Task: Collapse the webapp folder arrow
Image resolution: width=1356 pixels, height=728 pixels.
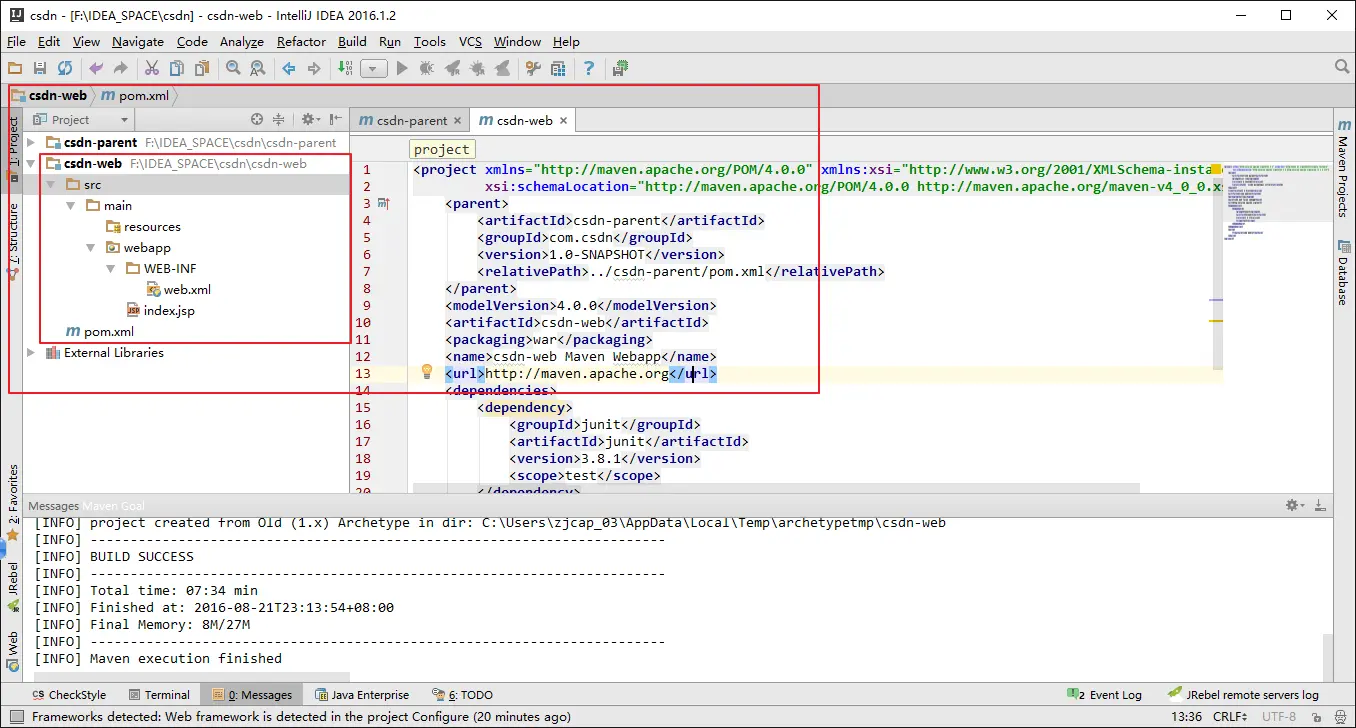Action: point(91,248)
